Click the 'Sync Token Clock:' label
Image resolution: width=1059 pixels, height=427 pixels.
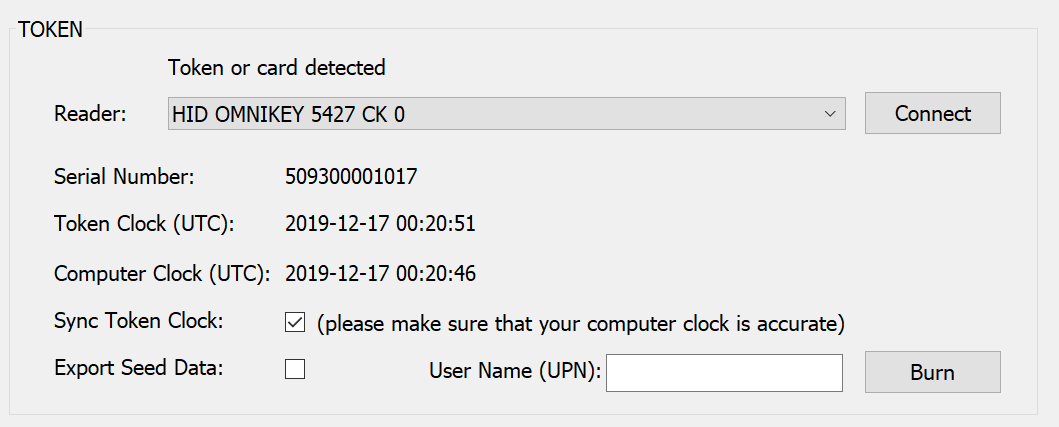coord(139,321)
